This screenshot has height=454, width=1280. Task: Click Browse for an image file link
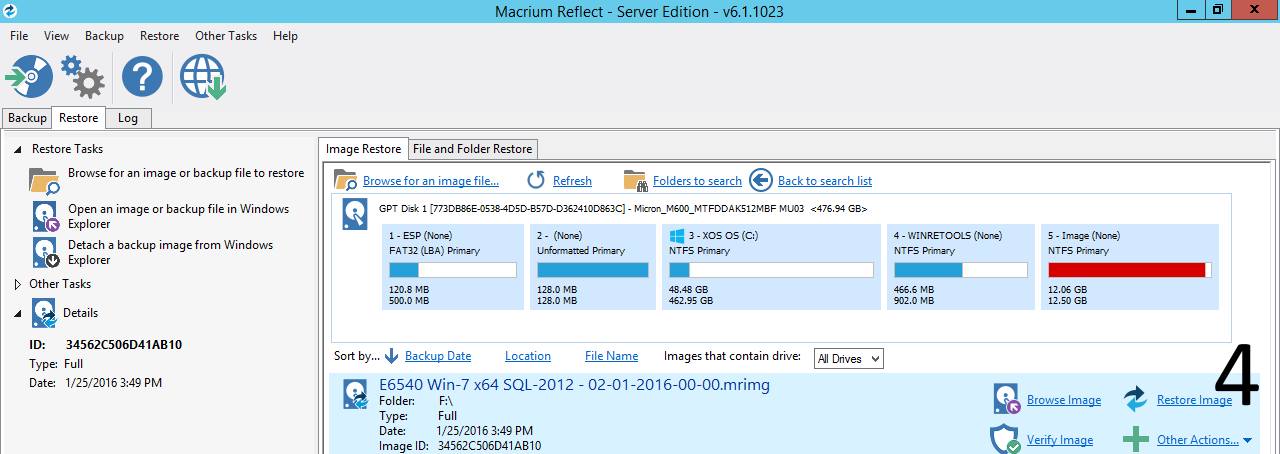pyautogui.click(x=431, y=181)
